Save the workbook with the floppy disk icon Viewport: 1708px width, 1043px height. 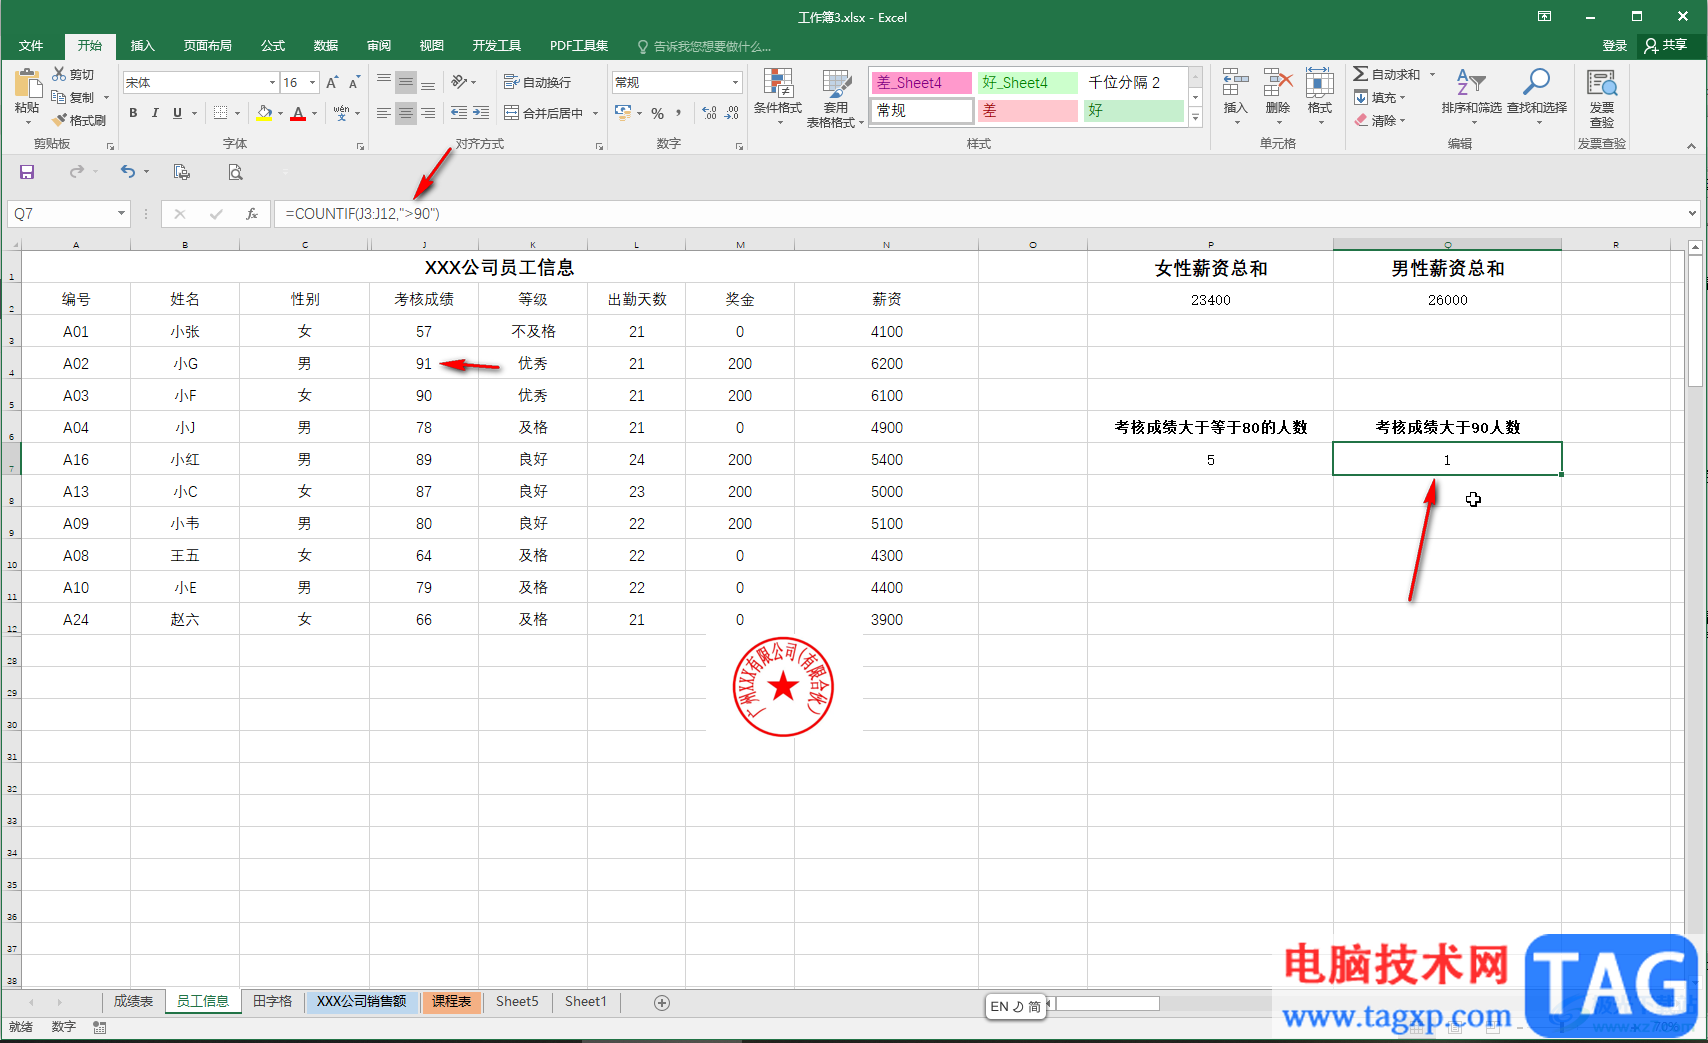click(x=27, y=172)
